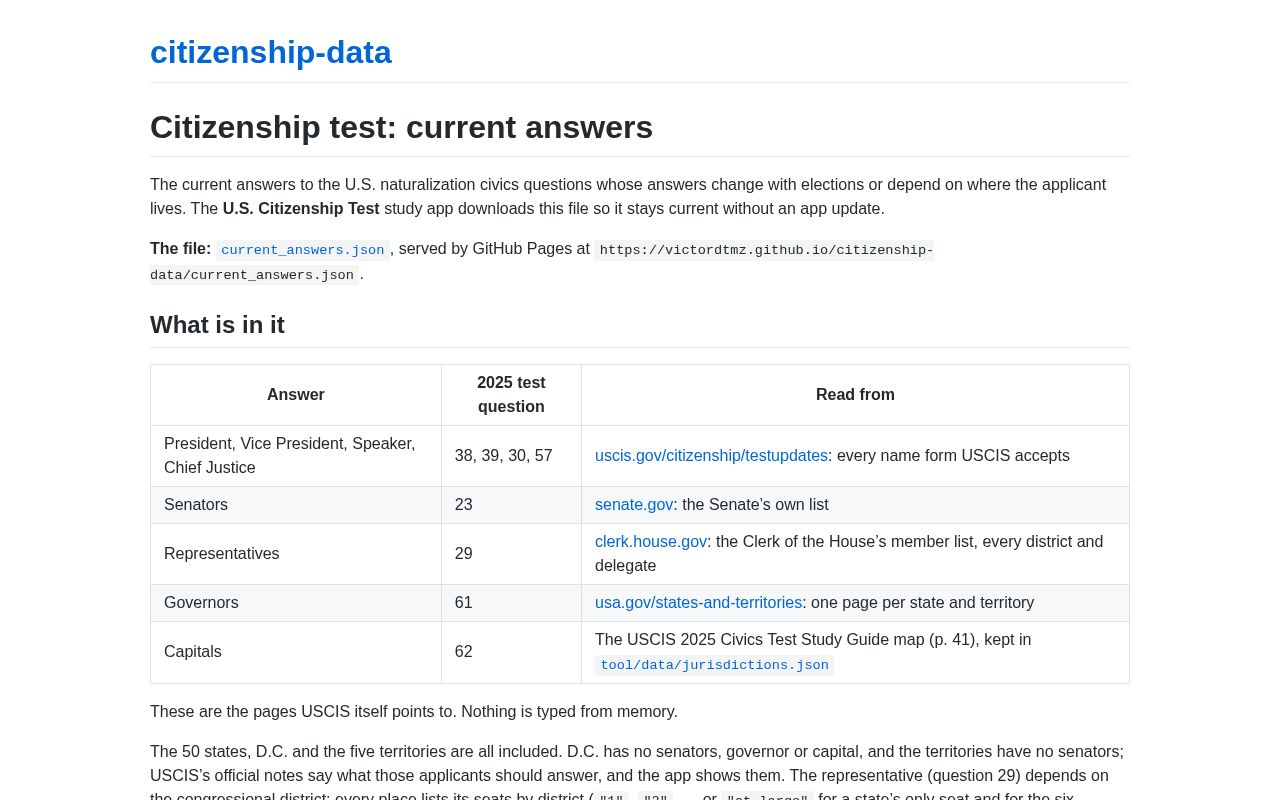
Task: Click question number 61 cell
Action: coord(511,603)
